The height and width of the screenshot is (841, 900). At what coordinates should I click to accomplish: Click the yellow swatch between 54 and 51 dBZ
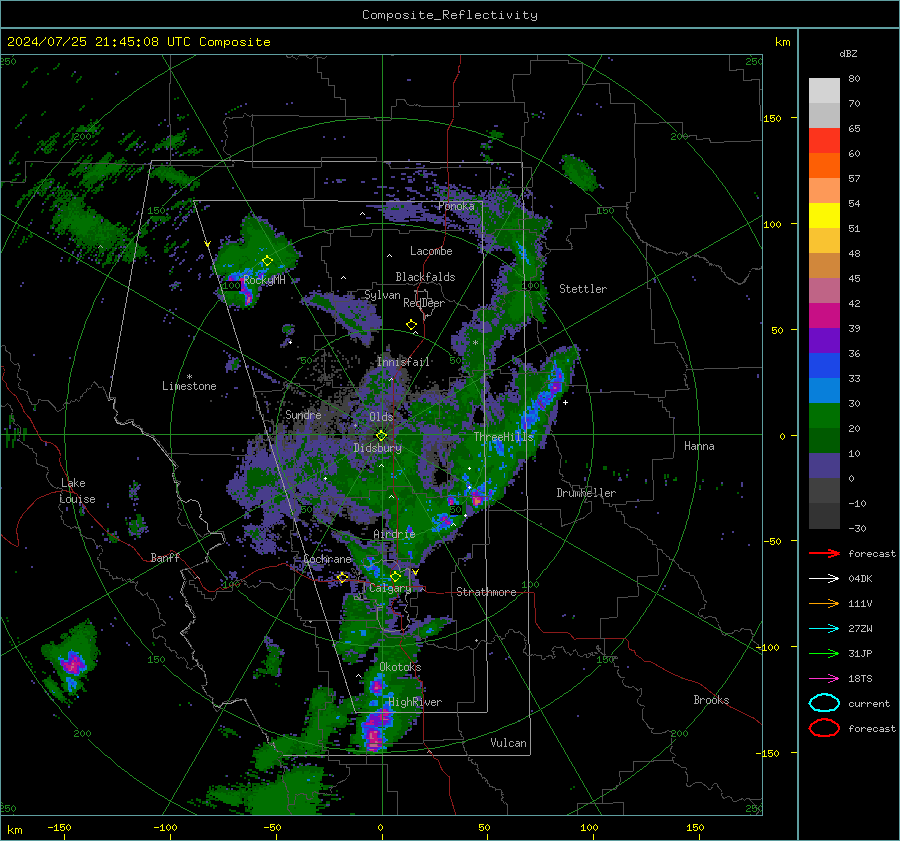pyautogui.click(x=824, y=216)
